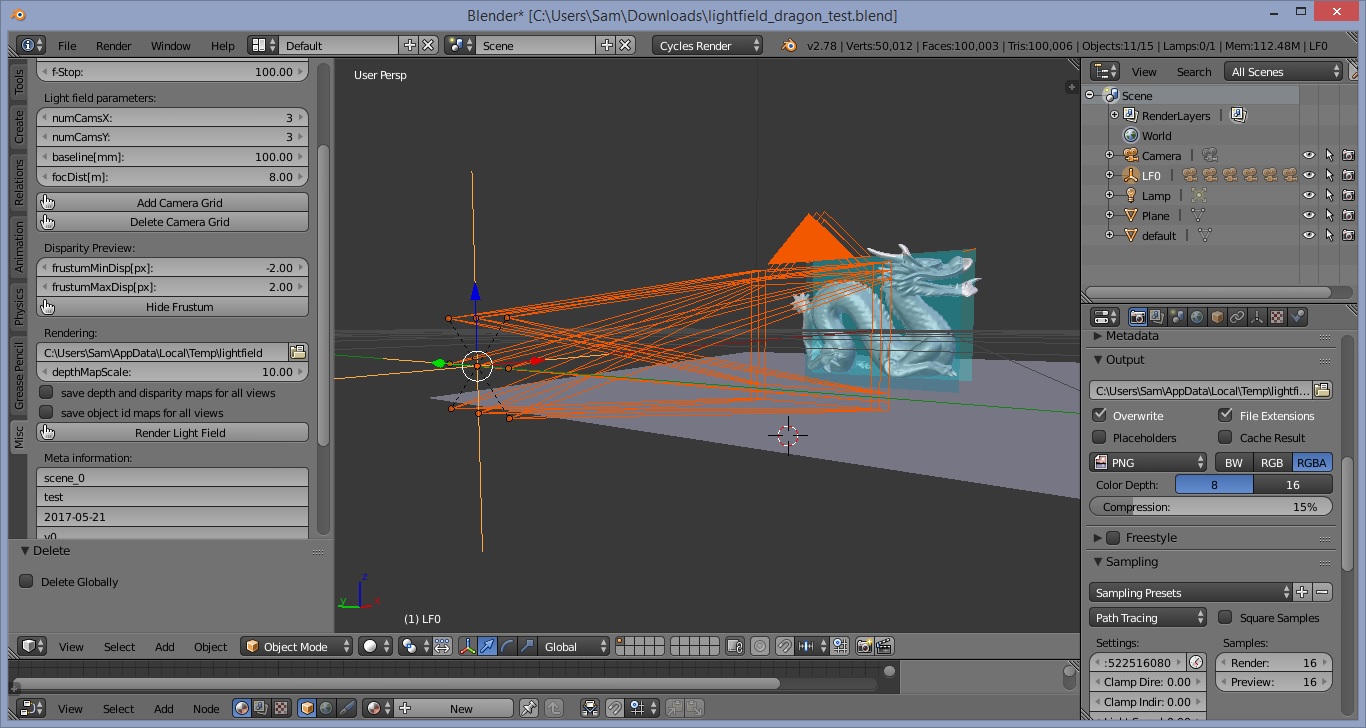Open the Object Constraints properties tab icon

(1237, 317)
